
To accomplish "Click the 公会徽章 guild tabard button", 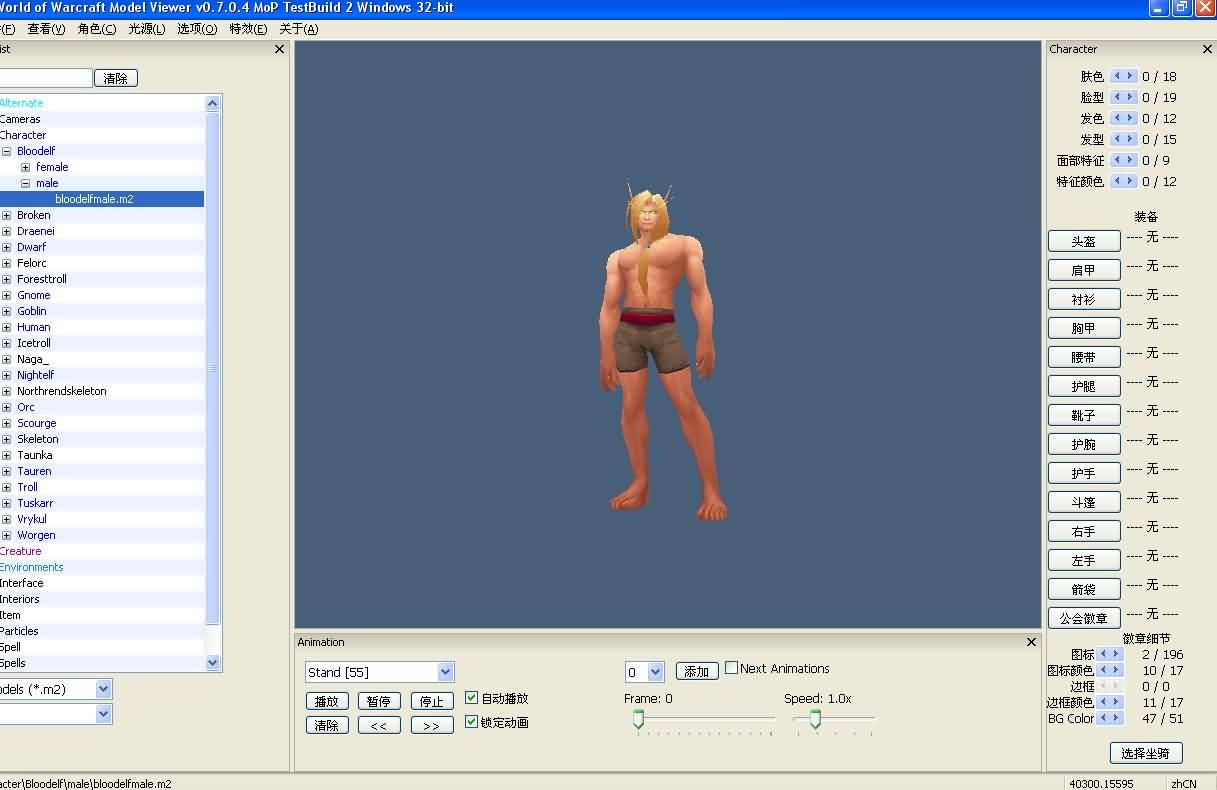I will pyautogui.click(x=1084, y=618).
